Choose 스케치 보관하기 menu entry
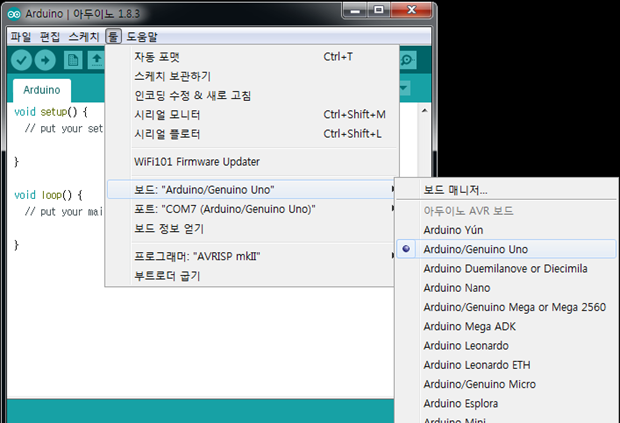Viewport: 620px width, 423px height. coord(252,76)
